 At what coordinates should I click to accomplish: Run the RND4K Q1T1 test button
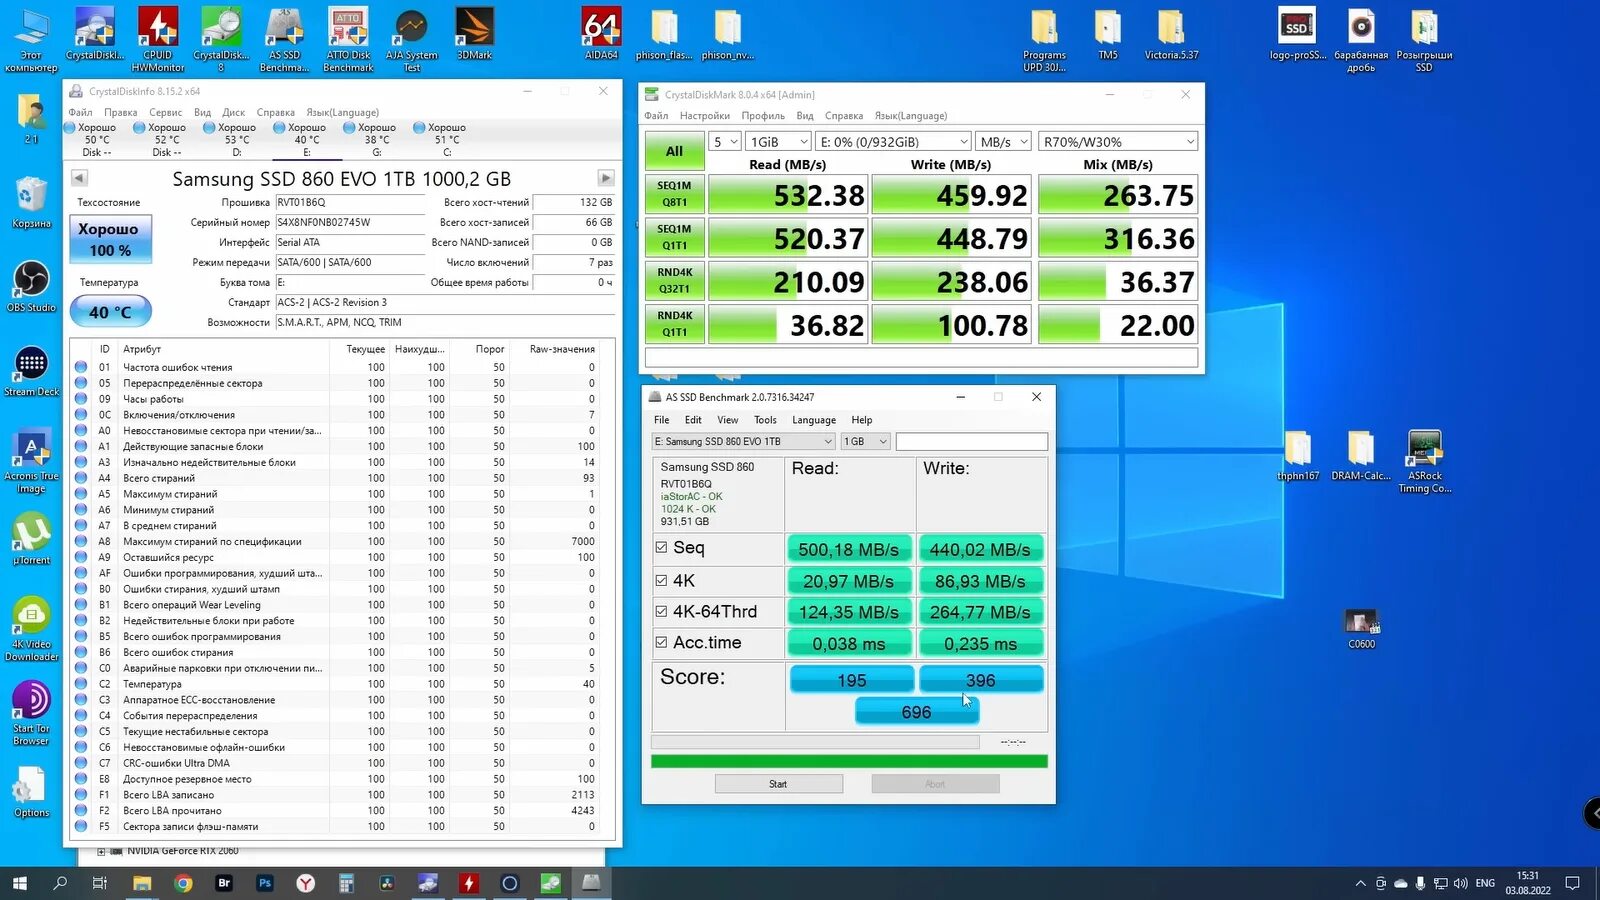pyautogui.click(x=674, y=324)
